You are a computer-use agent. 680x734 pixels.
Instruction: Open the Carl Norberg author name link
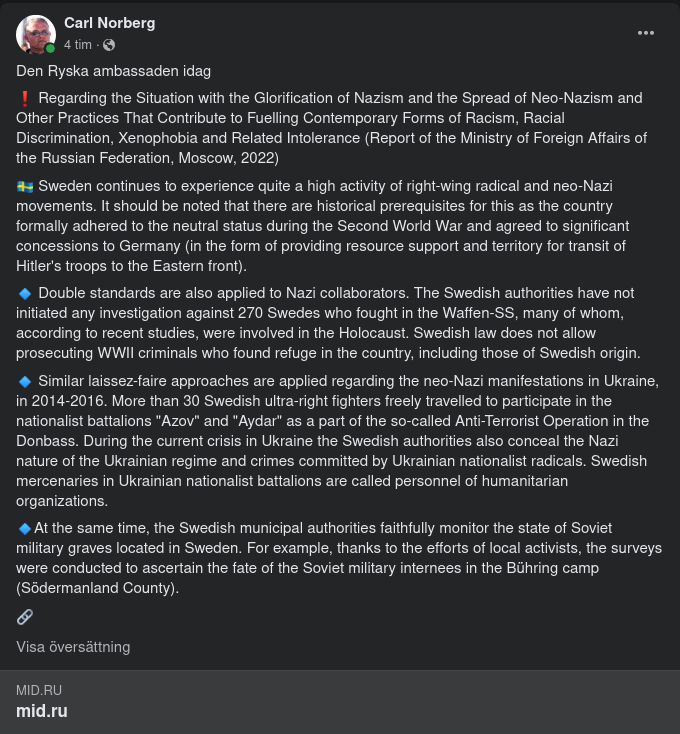[x=109, y=23]
